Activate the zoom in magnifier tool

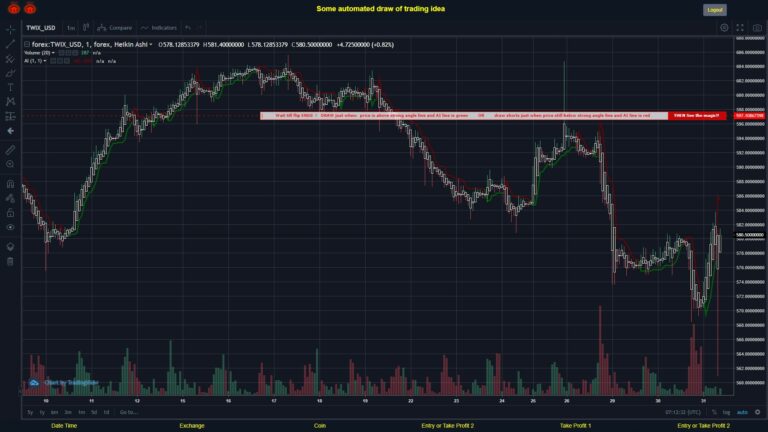(10, 164)
